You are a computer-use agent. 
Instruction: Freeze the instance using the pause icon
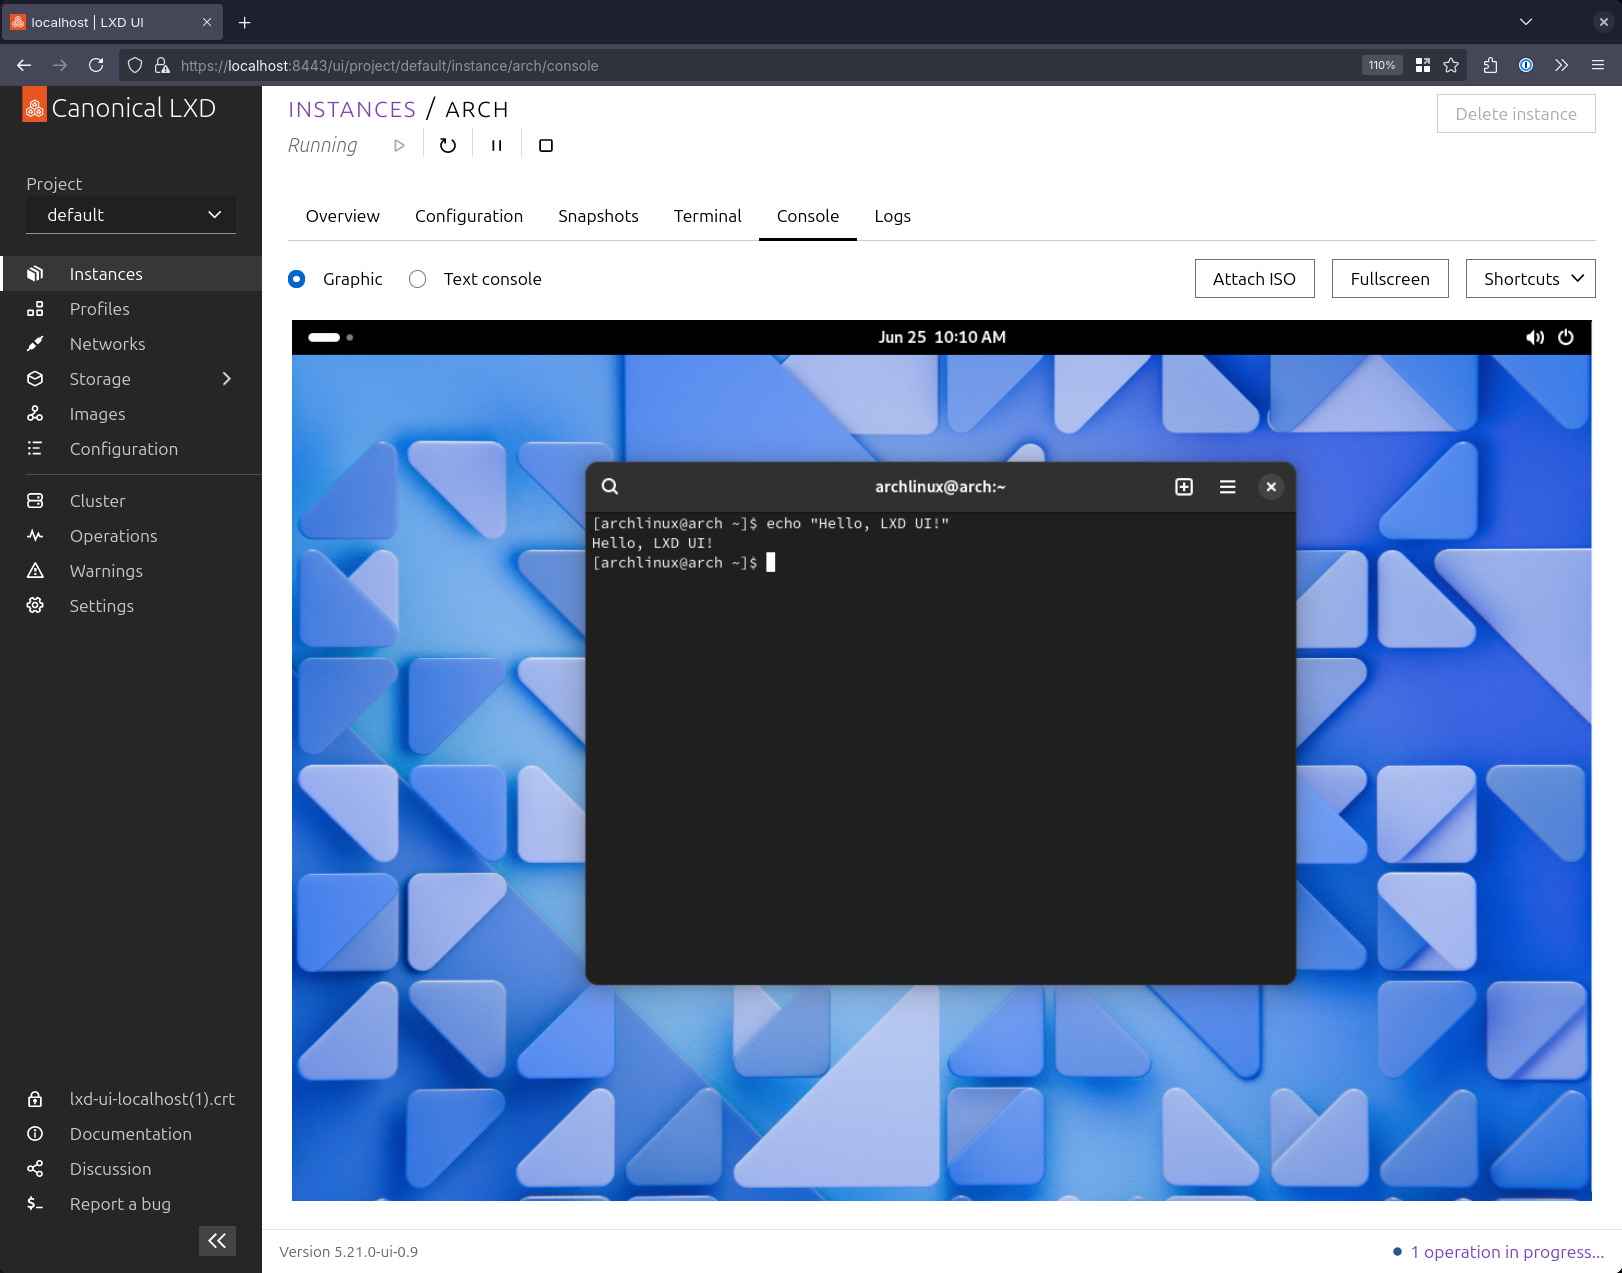[496, 146]
